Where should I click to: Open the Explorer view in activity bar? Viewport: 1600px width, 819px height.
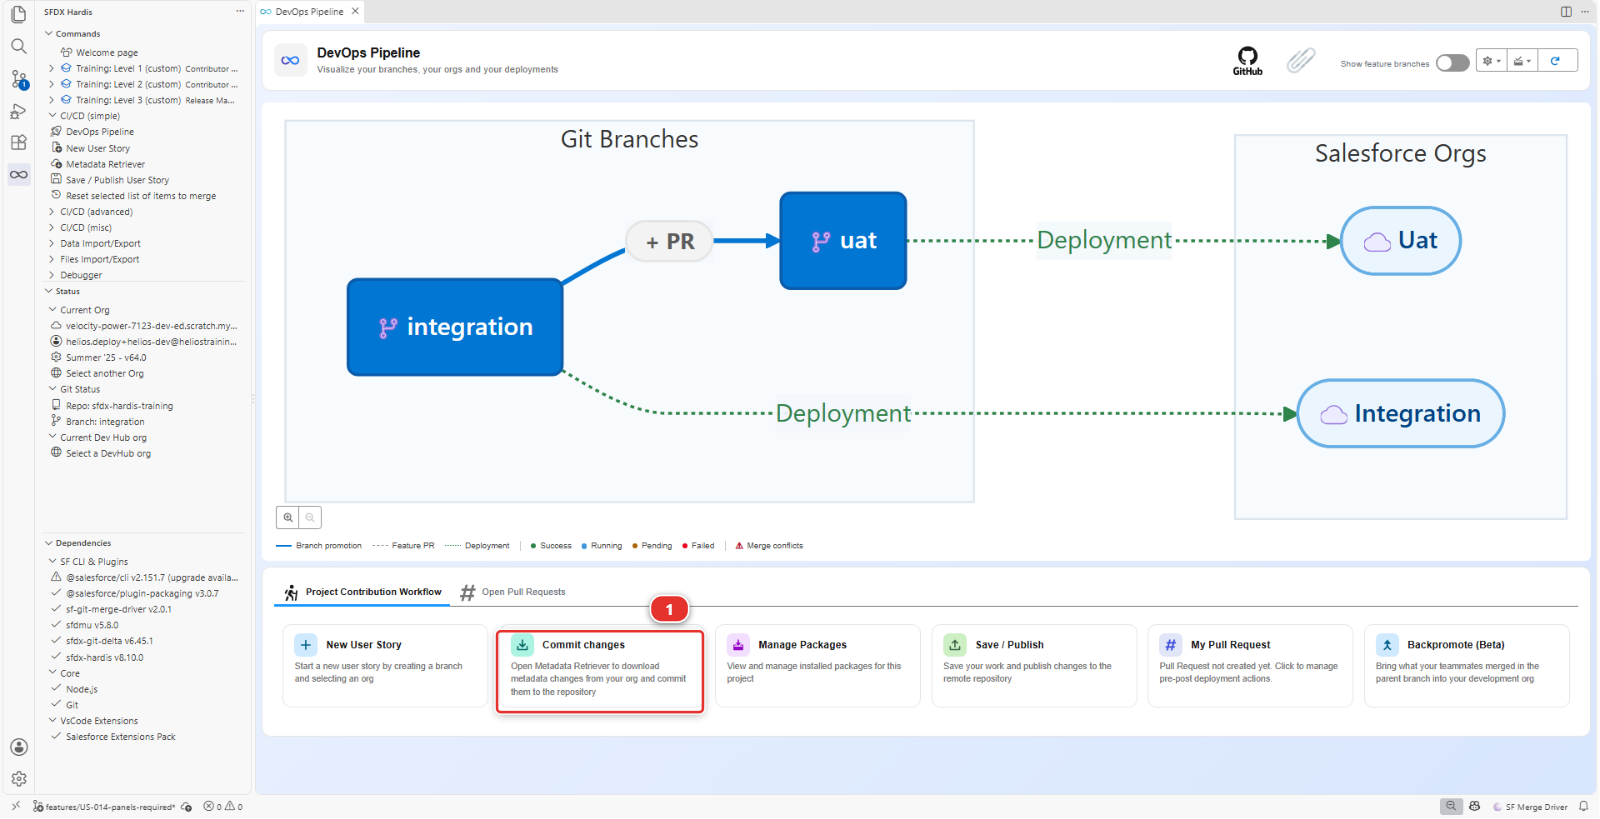[18, 14]
